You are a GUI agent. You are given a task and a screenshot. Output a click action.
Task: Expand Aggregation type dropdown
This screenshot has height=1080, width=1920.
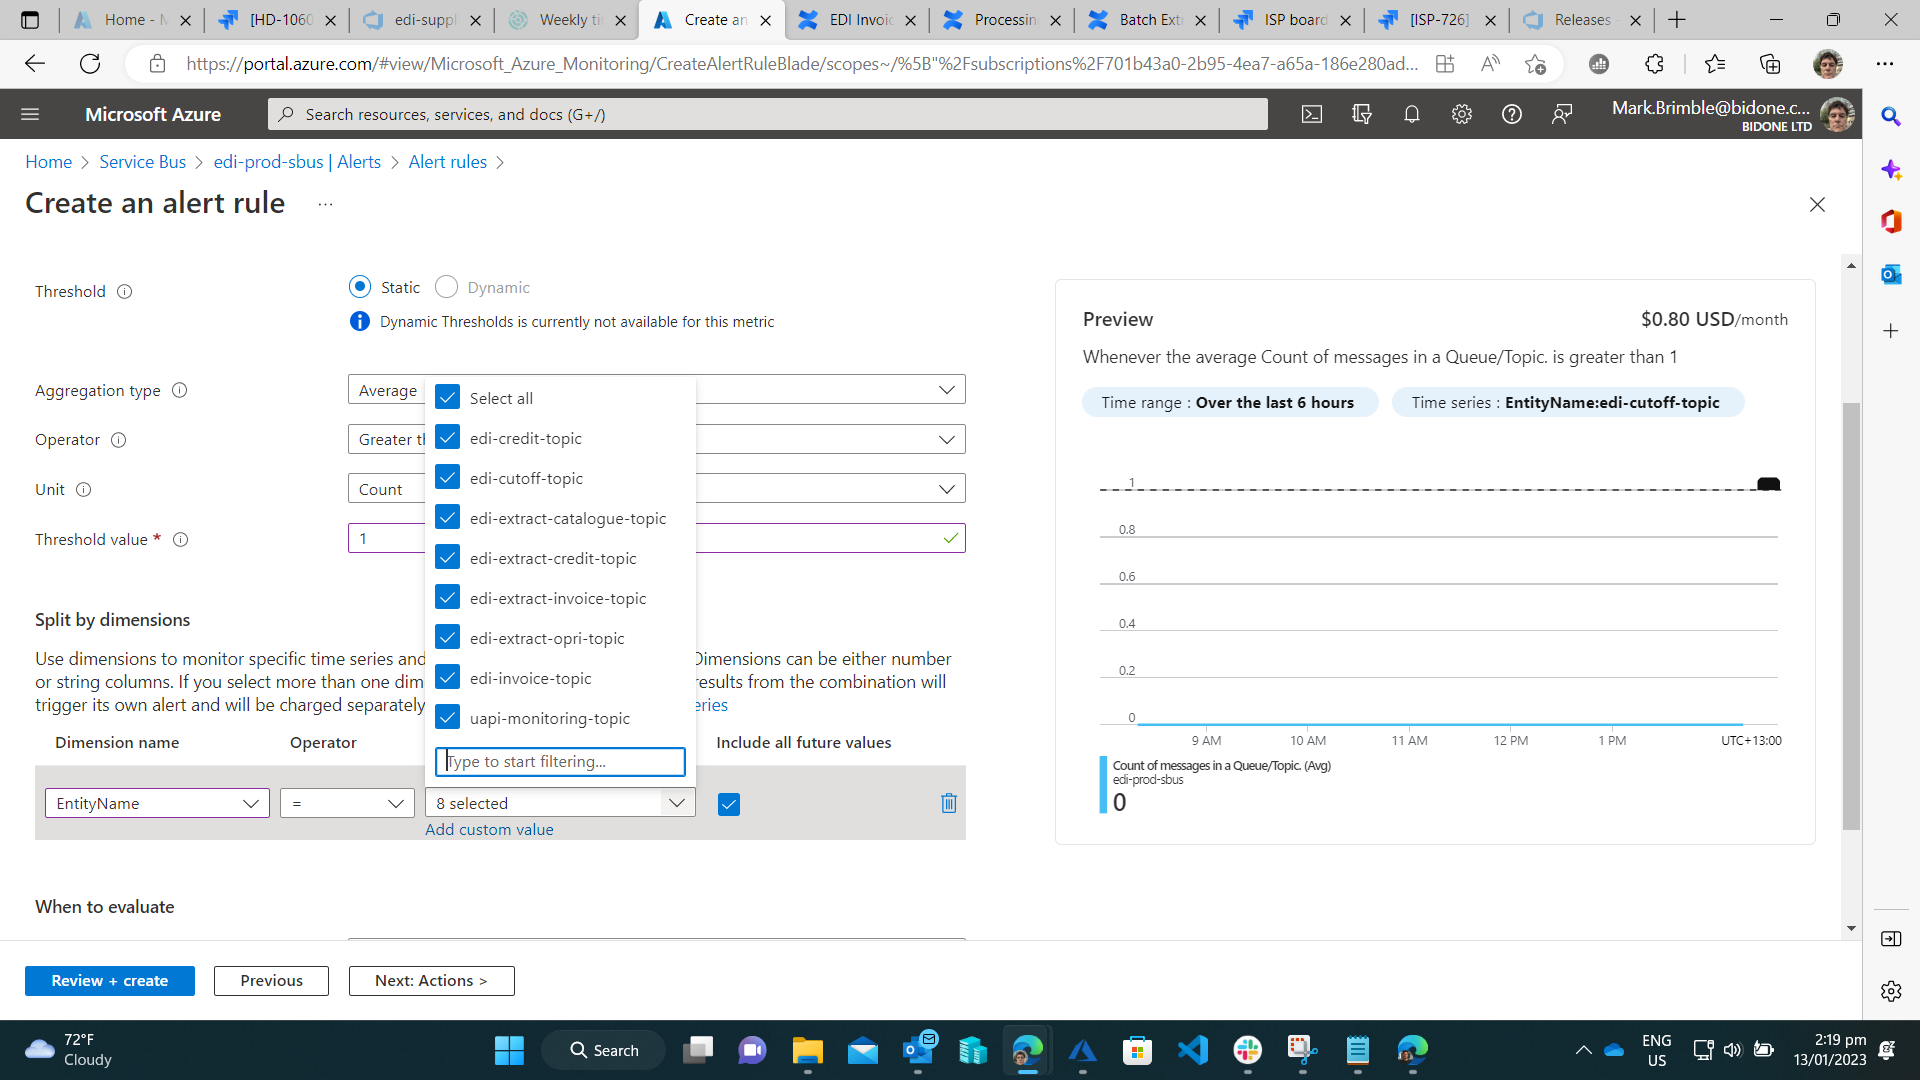point(946,390)
